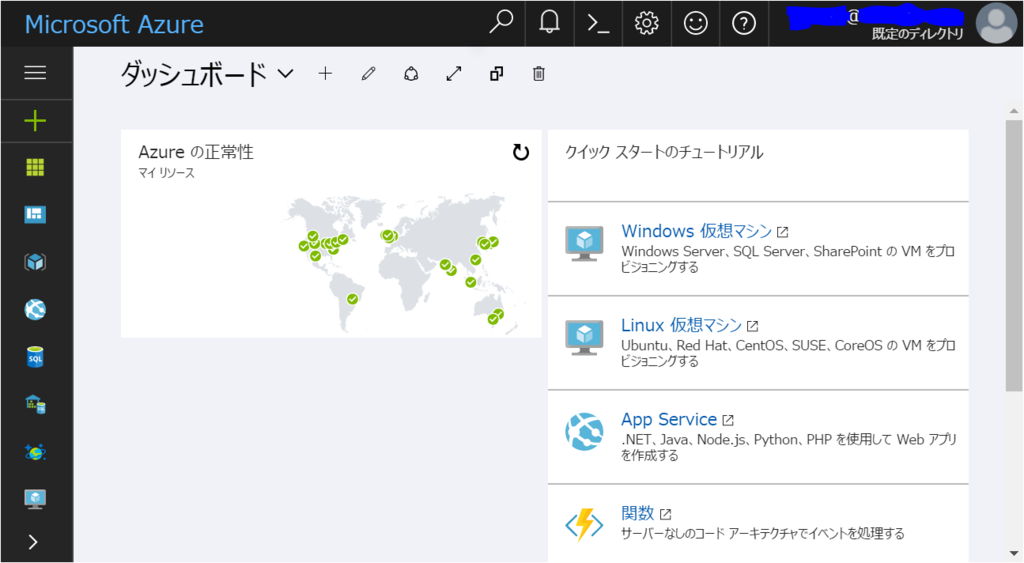
Task: Open the Linux 仮想マシン link
Action: tap(681, 325)
